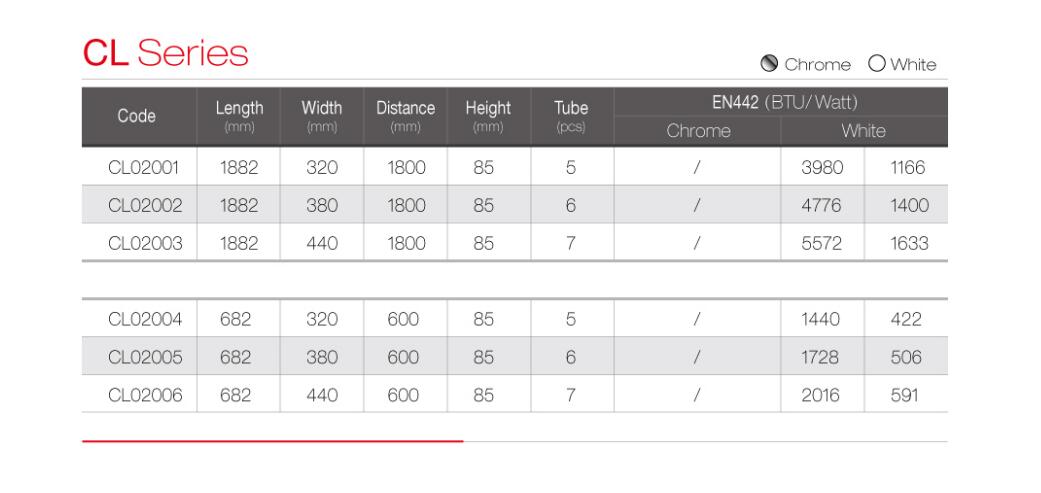Select the CL Series title

165,53
